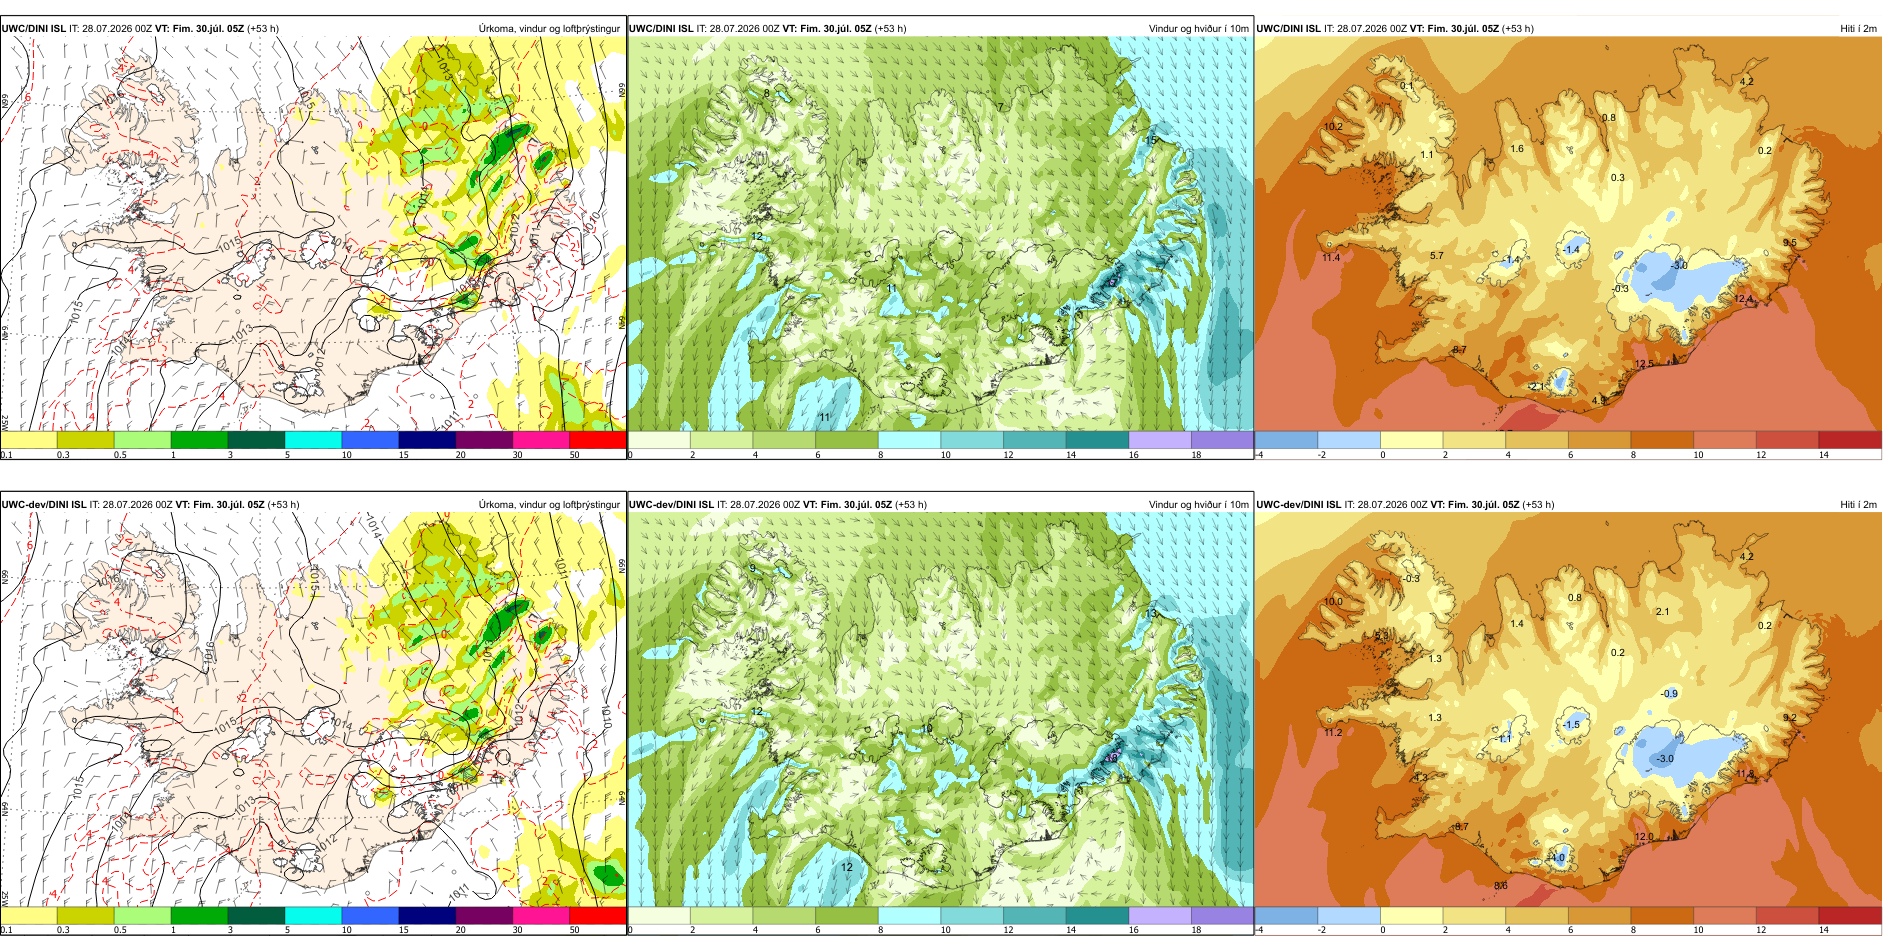The width and height of the screenshot is (1900, 950).
Task: Click the title 'Úrkoma, vindur og loftþrýstingur' on UWC panel
Action: (x=549, y=29)
